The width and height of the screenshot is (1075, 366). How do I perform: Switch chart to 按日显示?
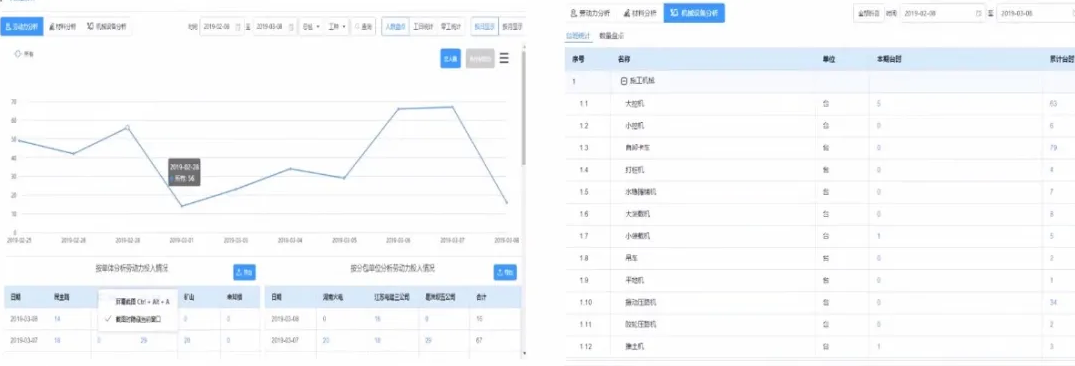pos(484,27)
